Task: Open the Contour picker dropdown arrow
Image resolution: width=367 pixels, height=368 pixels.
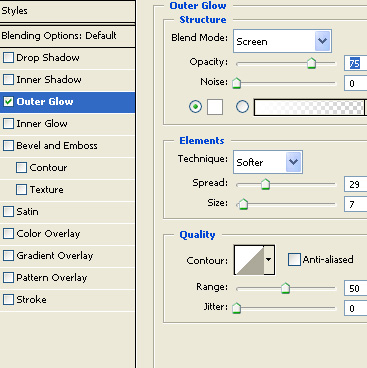Action: (269, 260)
